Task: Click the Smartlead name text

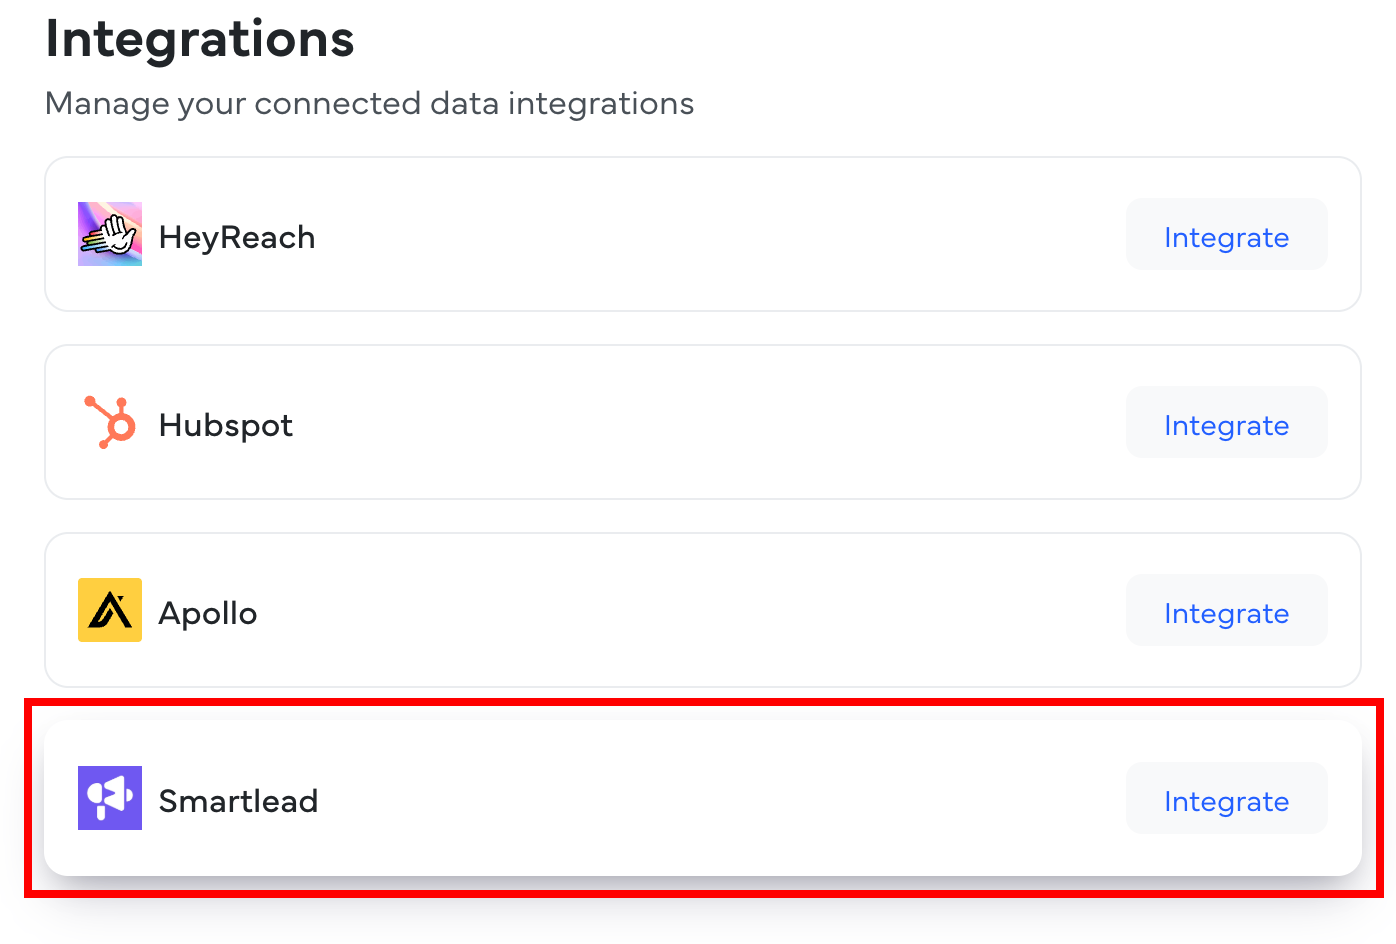Action: click(238, 802)
